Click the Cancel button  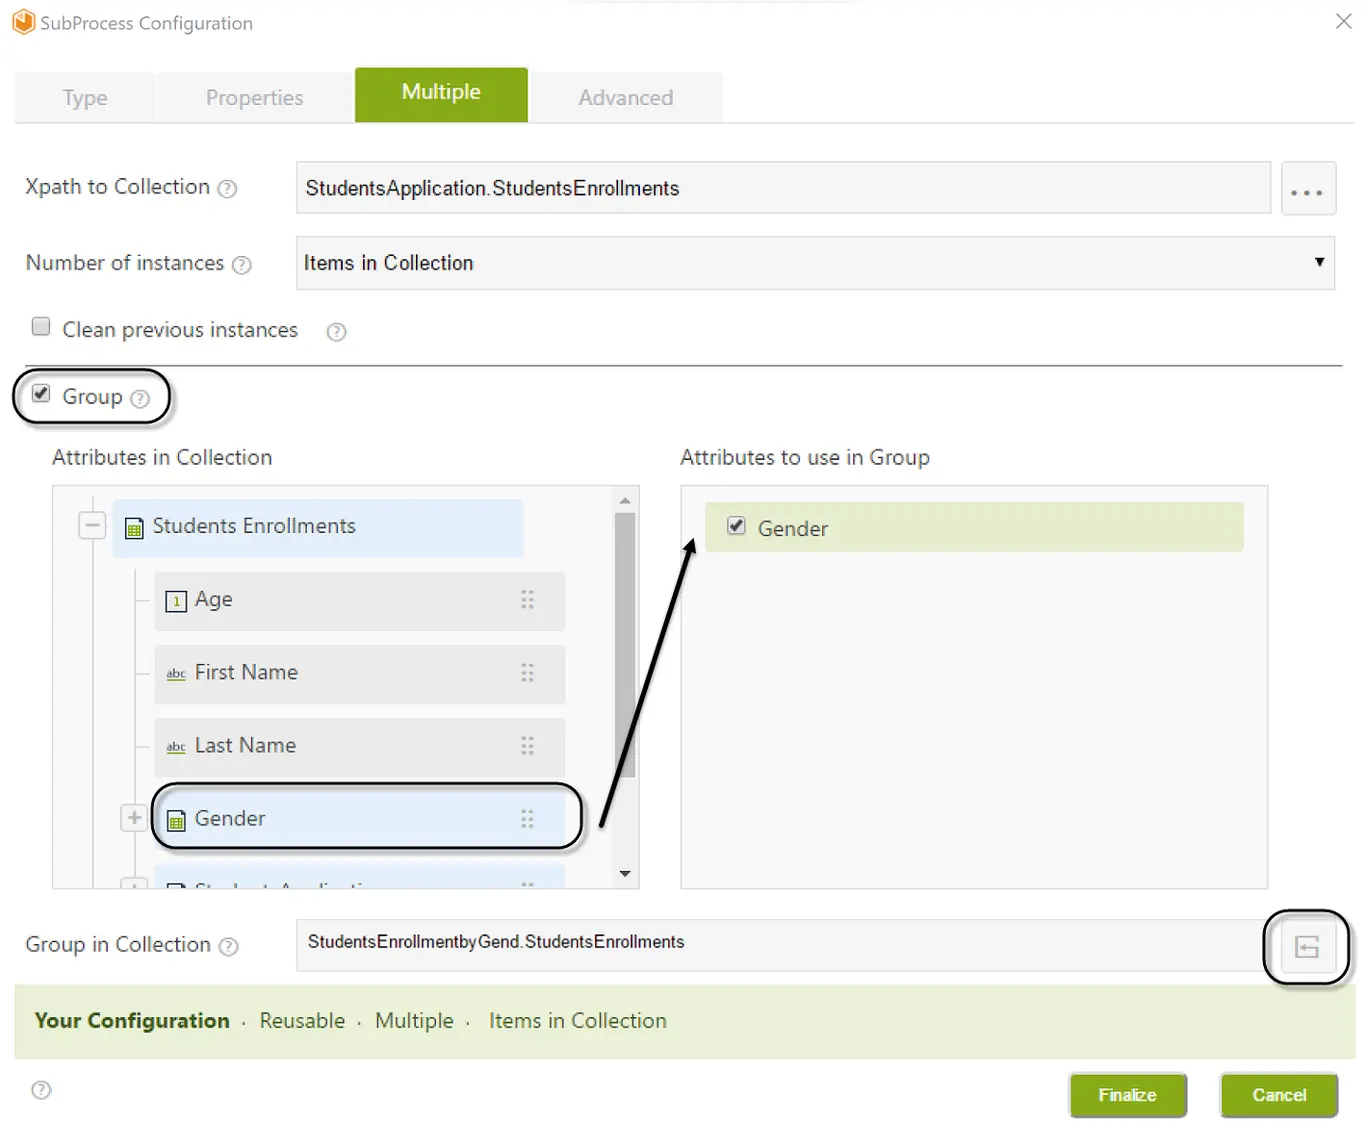coord(1279,1095)
